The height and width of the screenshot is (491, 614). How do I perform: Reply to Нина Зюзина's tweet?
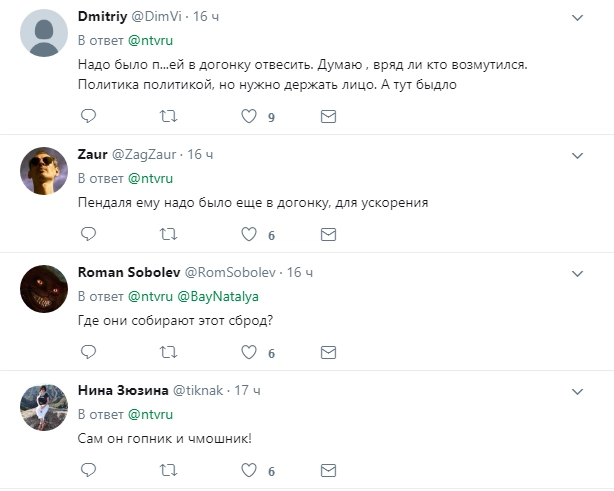pyautogui.click(x=88, y=469)
